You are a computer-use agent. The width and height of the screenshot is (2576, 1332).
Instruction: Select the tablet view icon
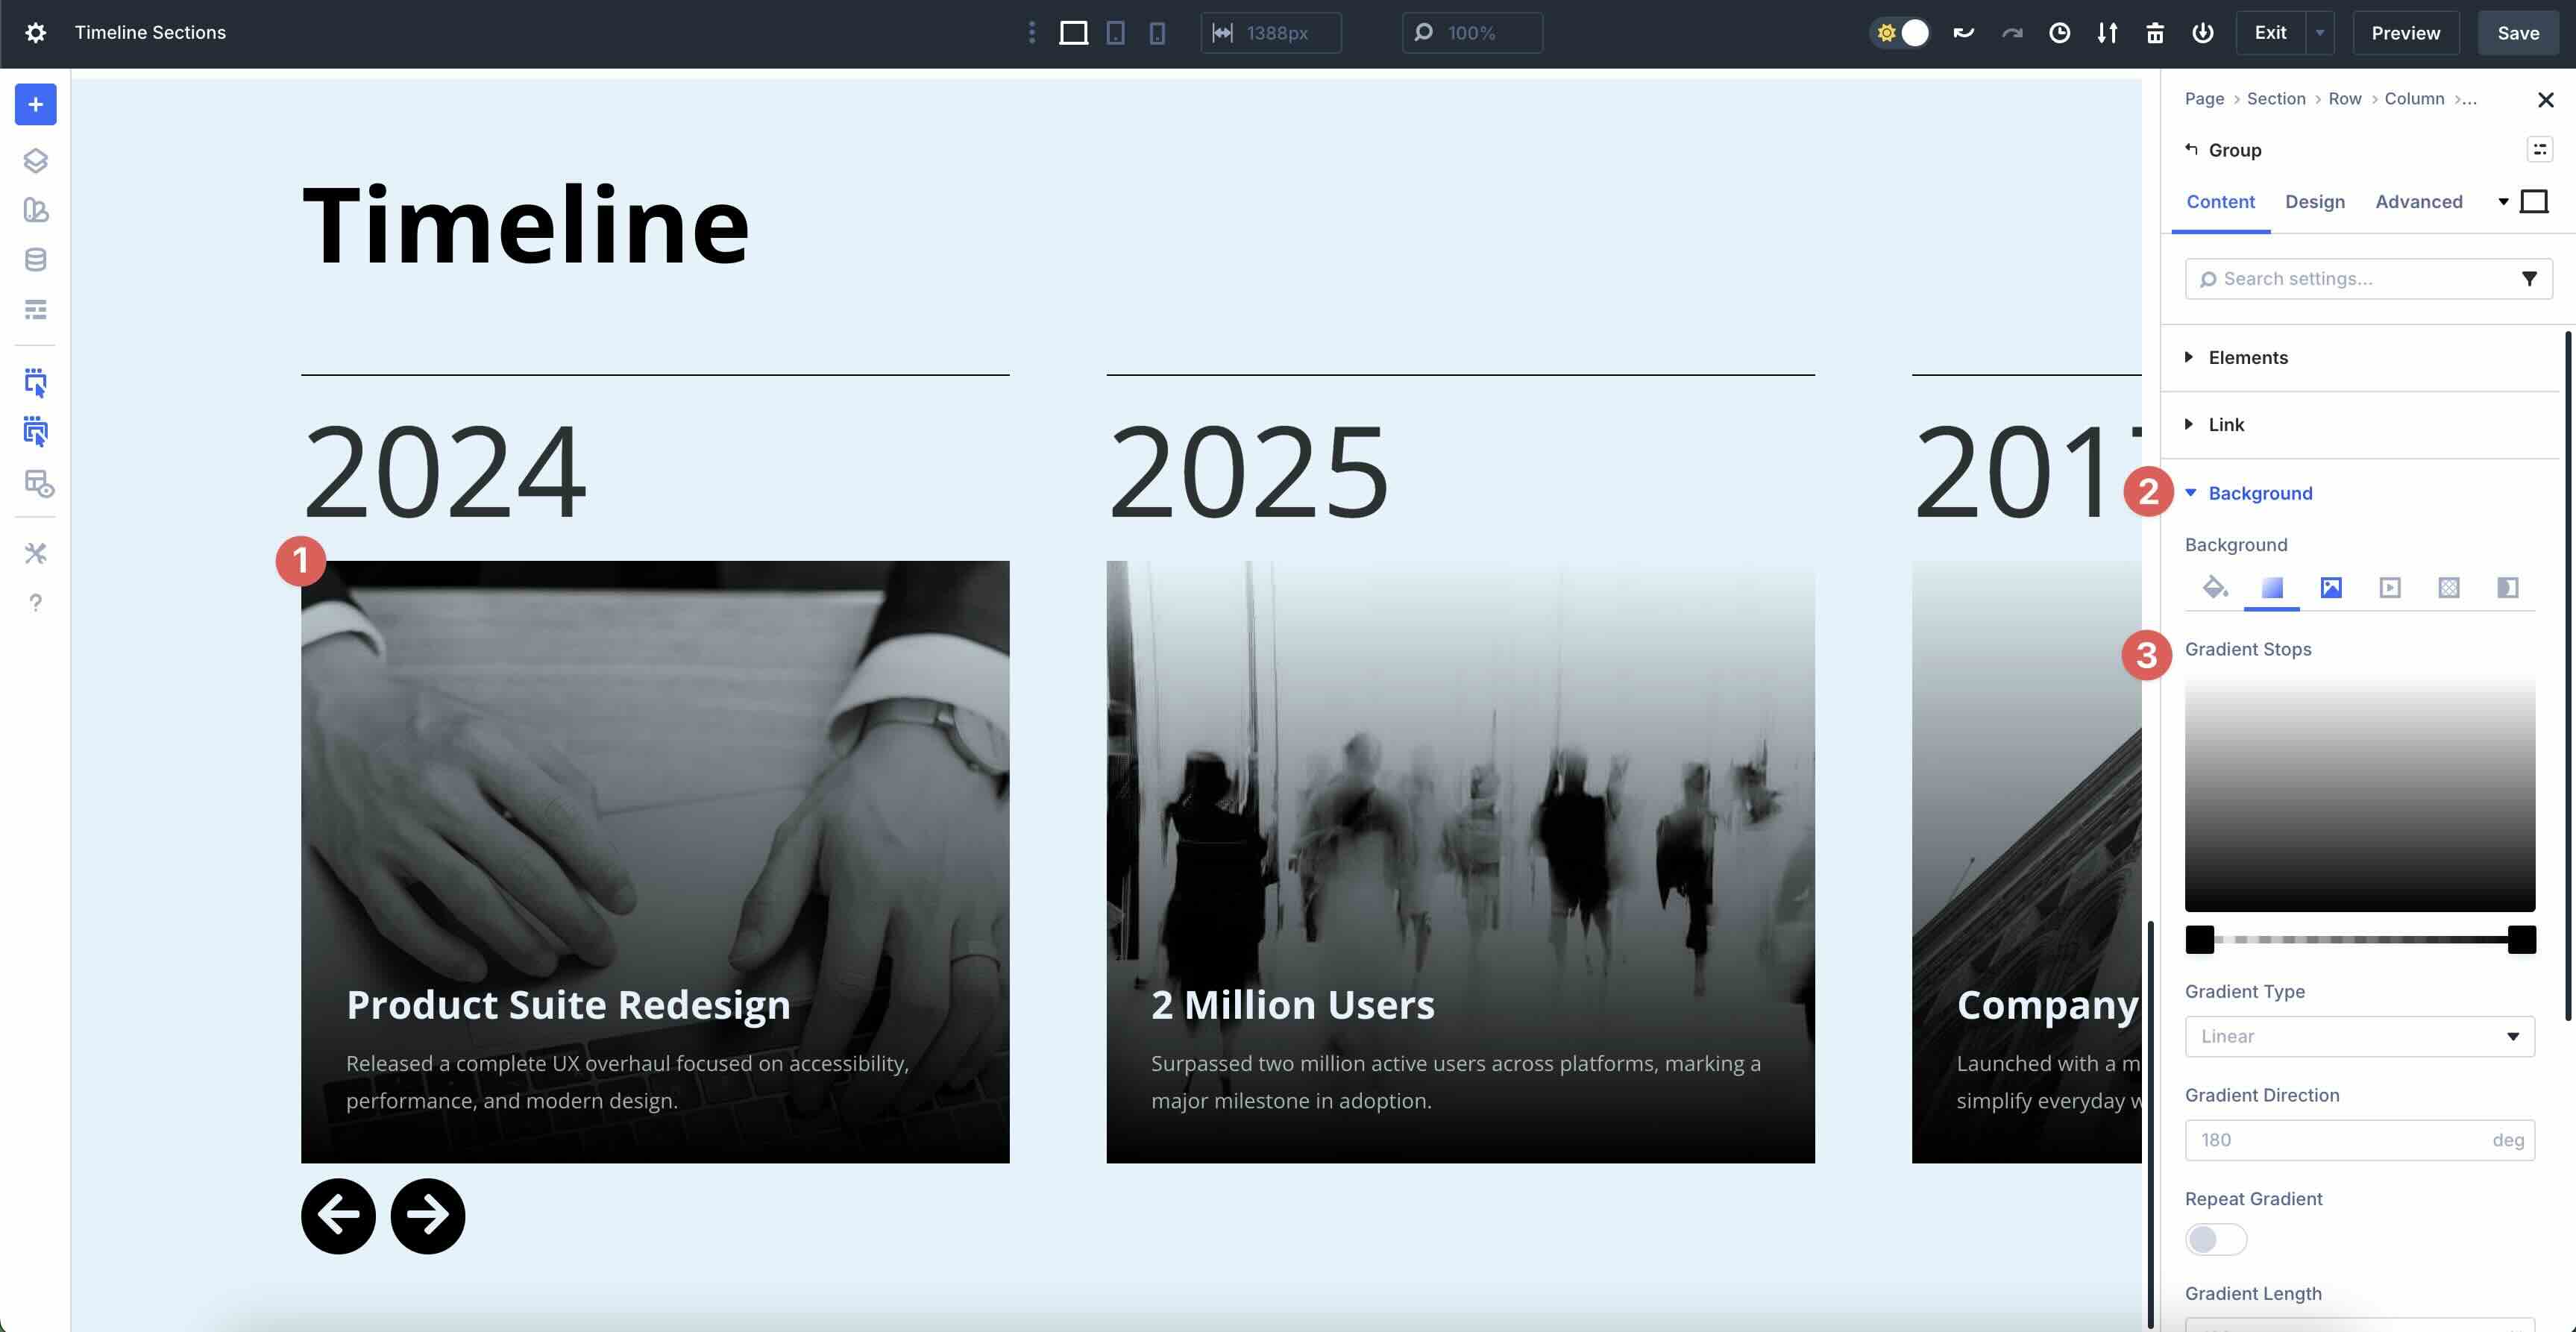point(1115,33)
